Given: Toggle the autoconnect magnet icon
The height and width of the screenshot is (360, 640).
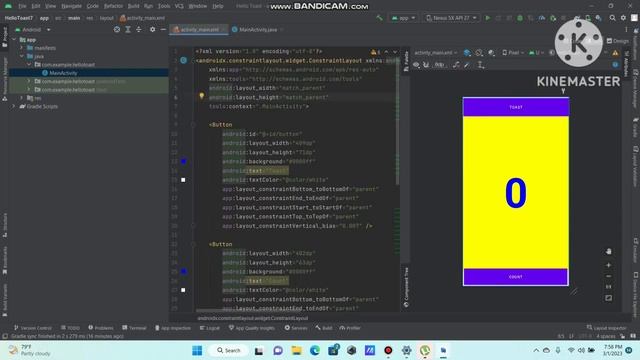Looking at the screenshot, I should pos(426,65).
